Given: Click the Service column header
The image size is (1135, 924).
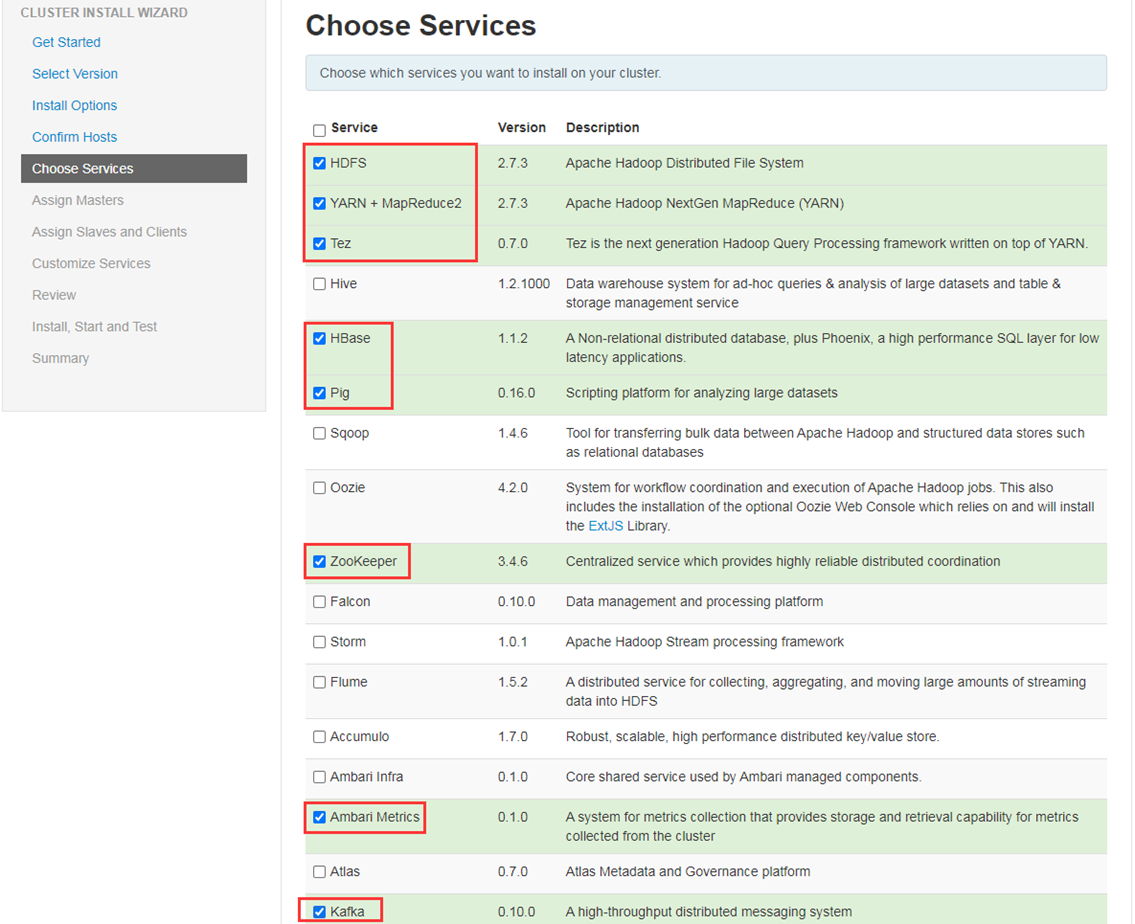Looking at the screenshot, I should point(354,127).
